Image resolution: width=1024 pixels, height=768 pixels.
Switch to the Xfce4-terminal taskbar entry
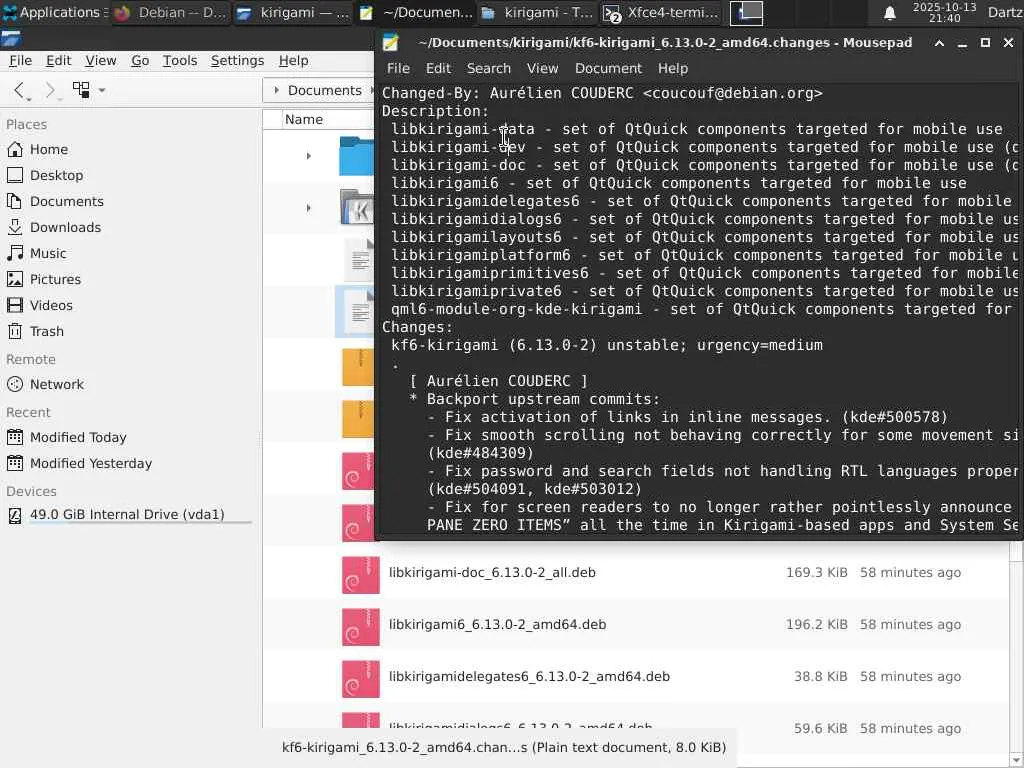660,12
